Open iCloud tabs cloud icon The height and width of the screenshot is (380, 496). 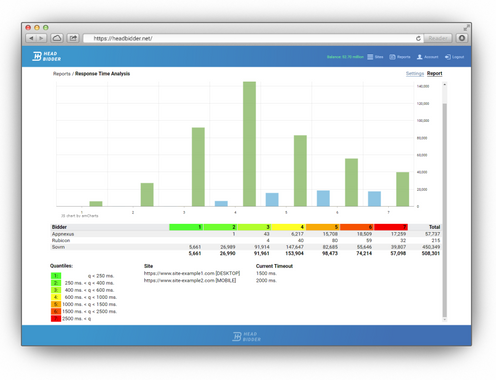pos(57,38)
